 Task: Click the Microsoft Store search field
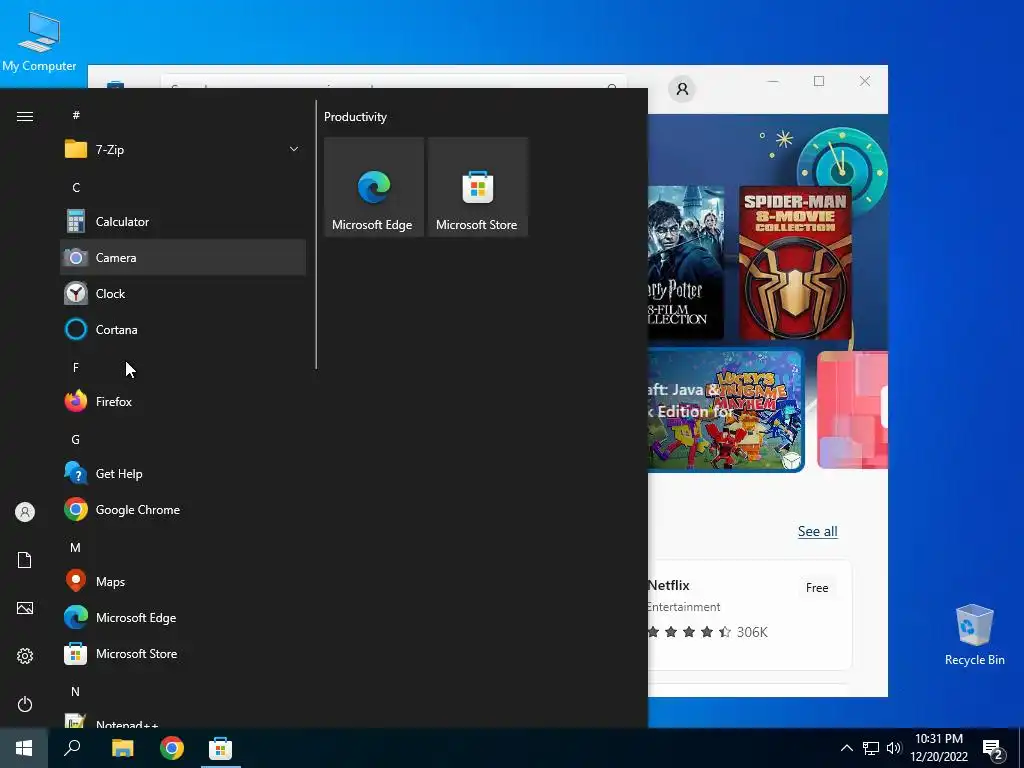click(392, 82)
